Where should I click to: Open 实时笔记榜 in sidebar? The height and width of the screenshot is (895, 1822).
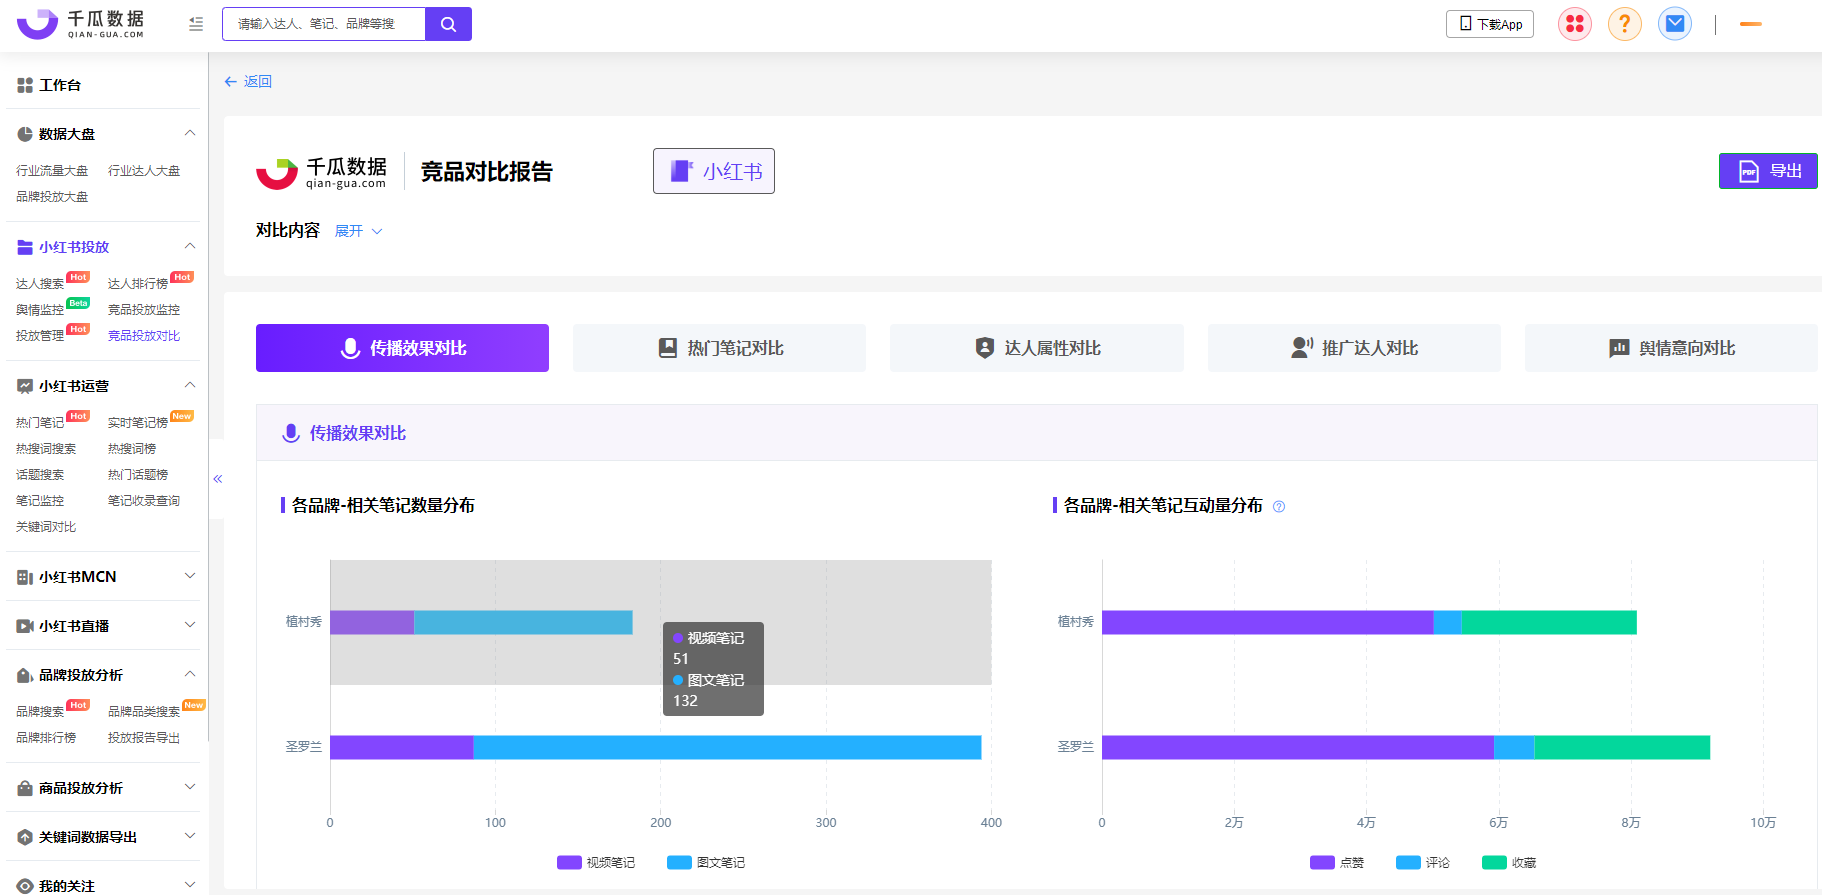click(x=138, y=423)
